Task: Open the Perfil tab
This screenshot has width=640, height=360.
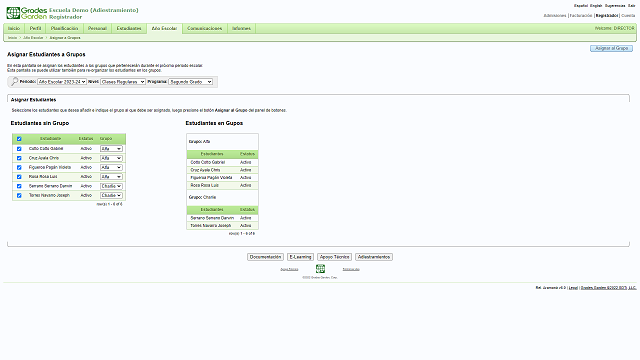Action: (x=36, y=29)
